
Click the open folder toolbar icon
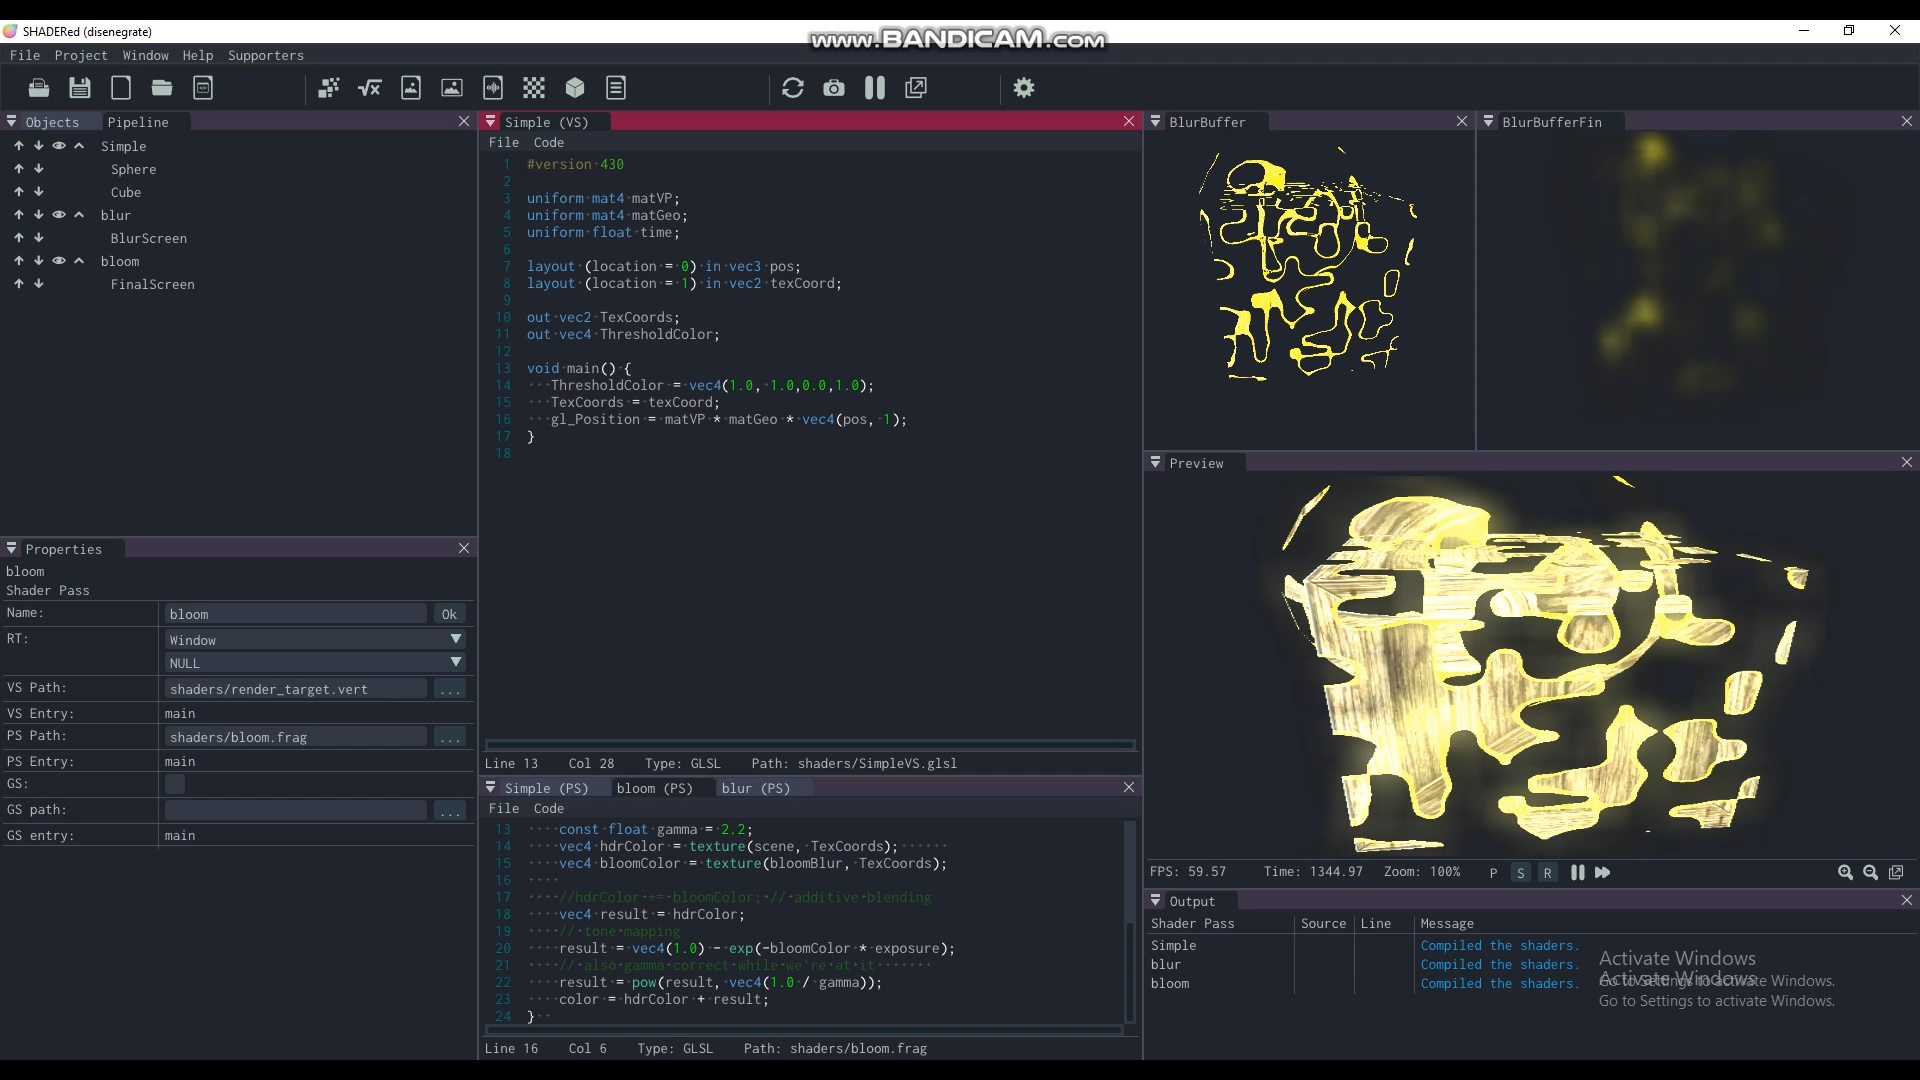[x=162, y=88]
